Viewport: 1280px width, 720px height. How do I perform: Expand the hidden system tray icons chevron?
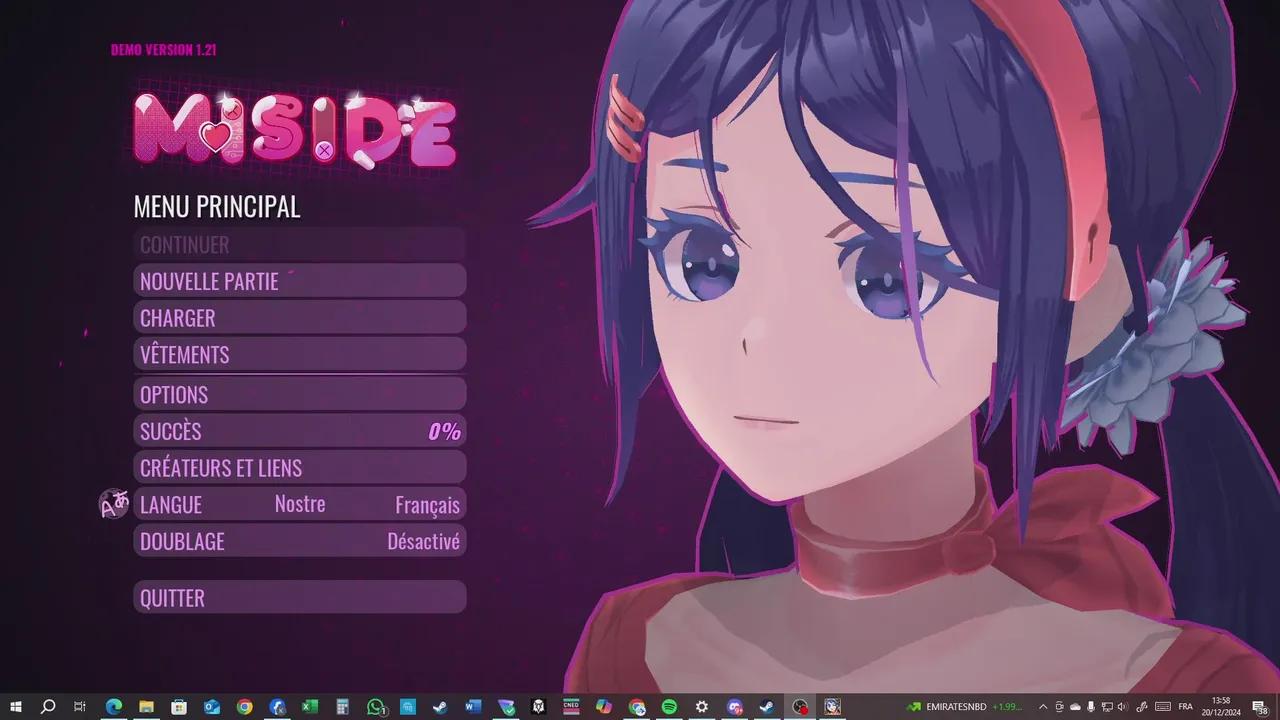[1043, 707]
